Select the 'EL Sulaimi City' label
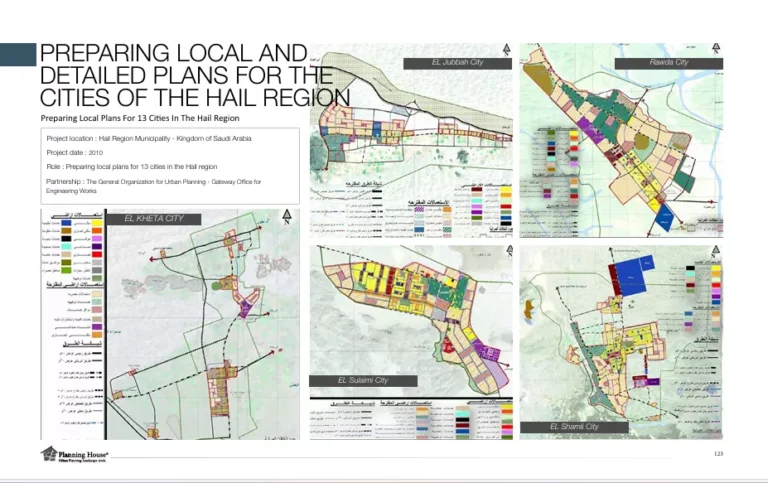Image resolution: width=768 pixels, height=483 pixels. tap(363, 381)
